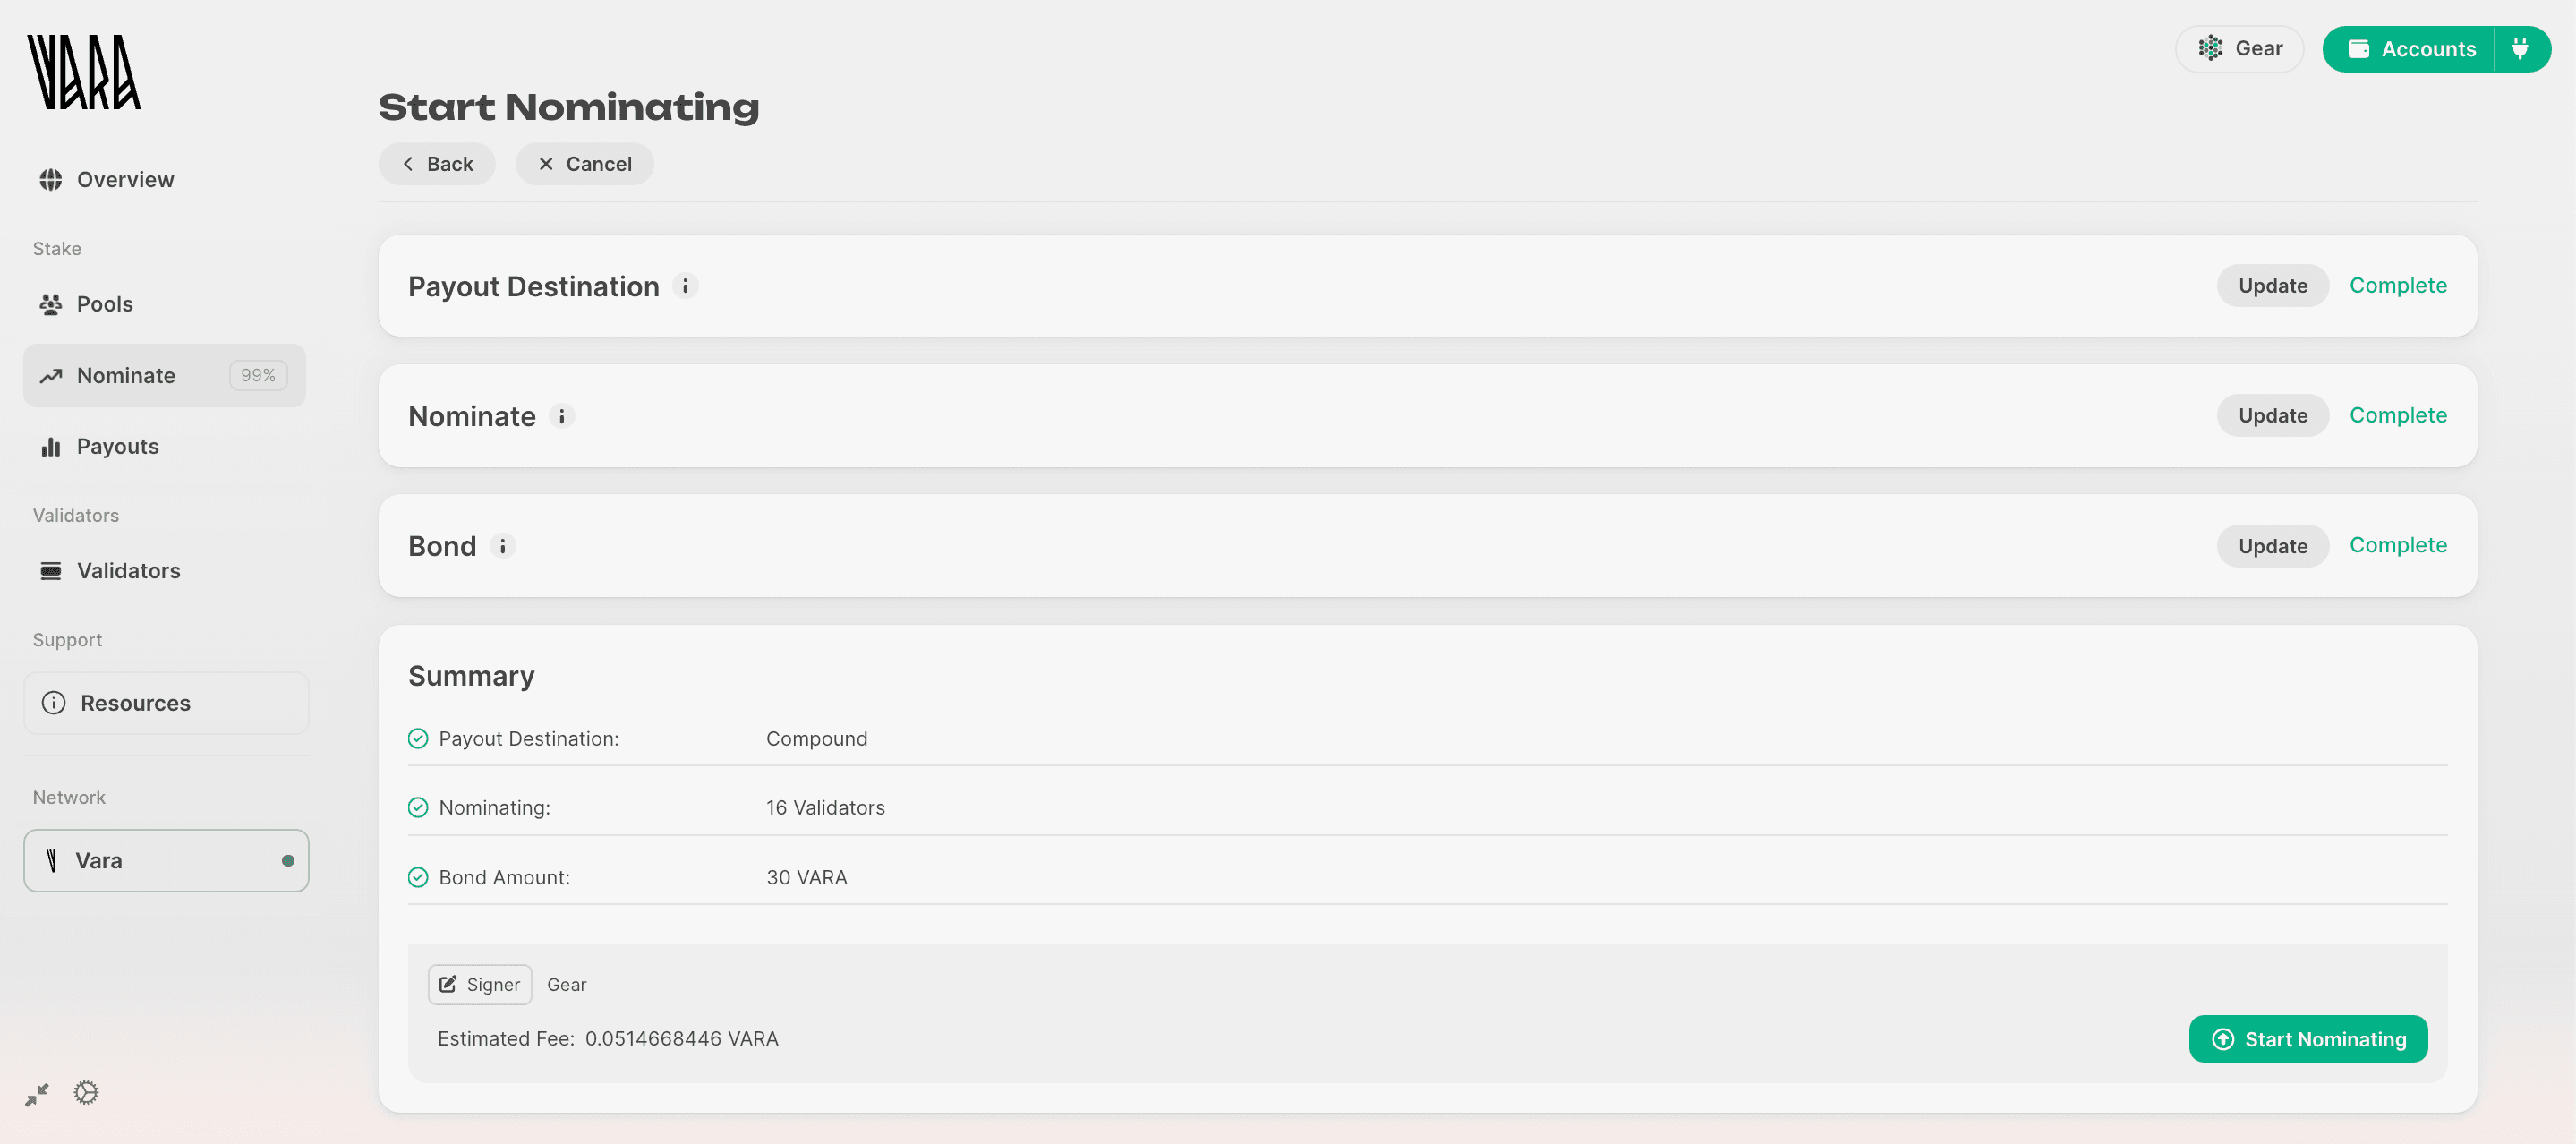This screenshot has height=1144, width=2576.
Task: Click the collapse arrows icon at bottom left
Action: 37,1093
